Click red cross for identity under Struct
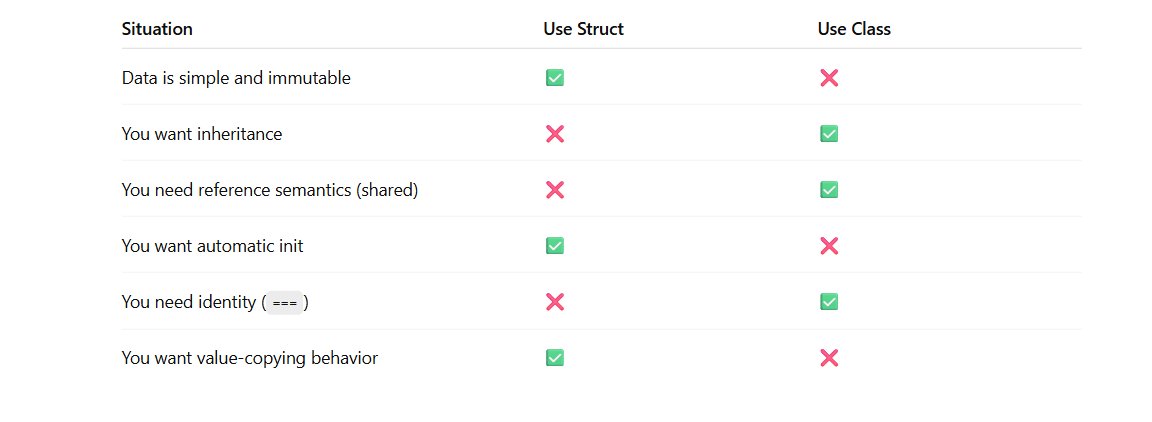1152x422 pixels. (x=555, y=301)
